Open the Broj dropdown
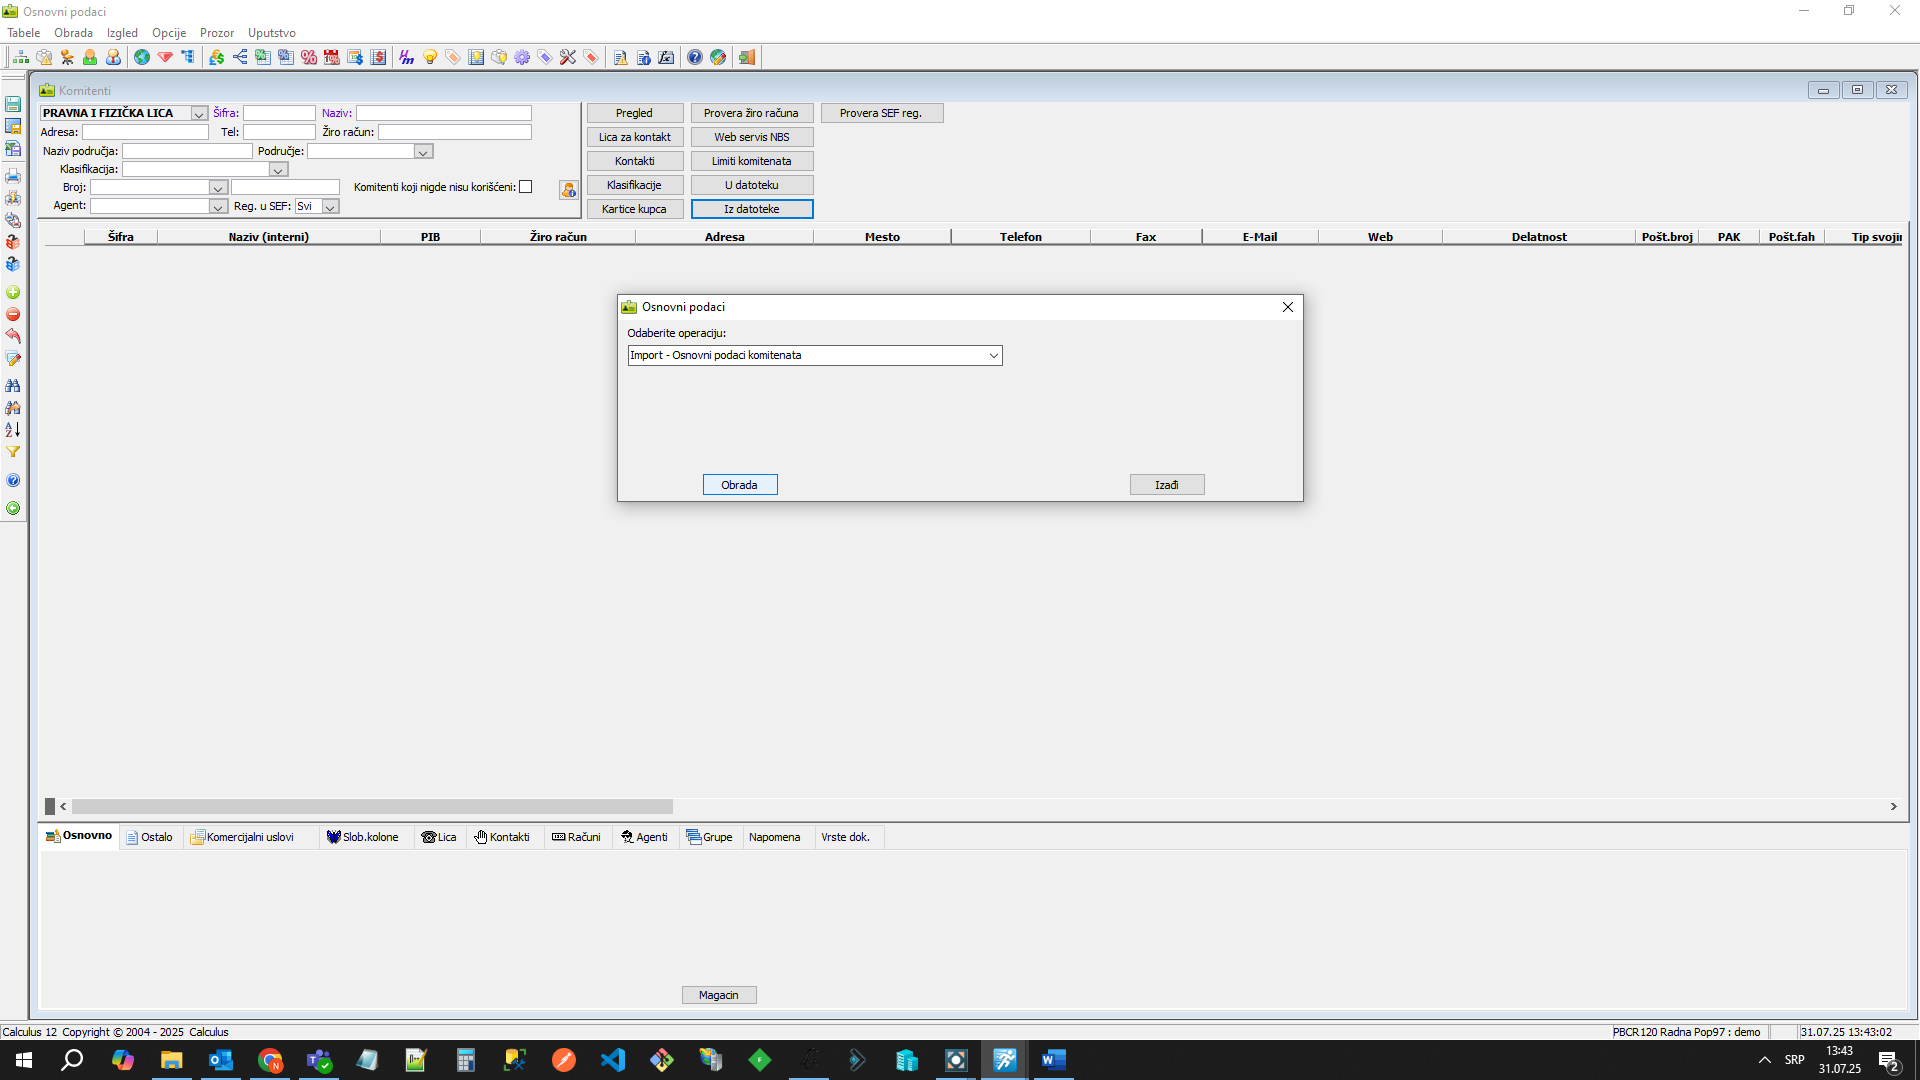 click(x=217, y=188)
